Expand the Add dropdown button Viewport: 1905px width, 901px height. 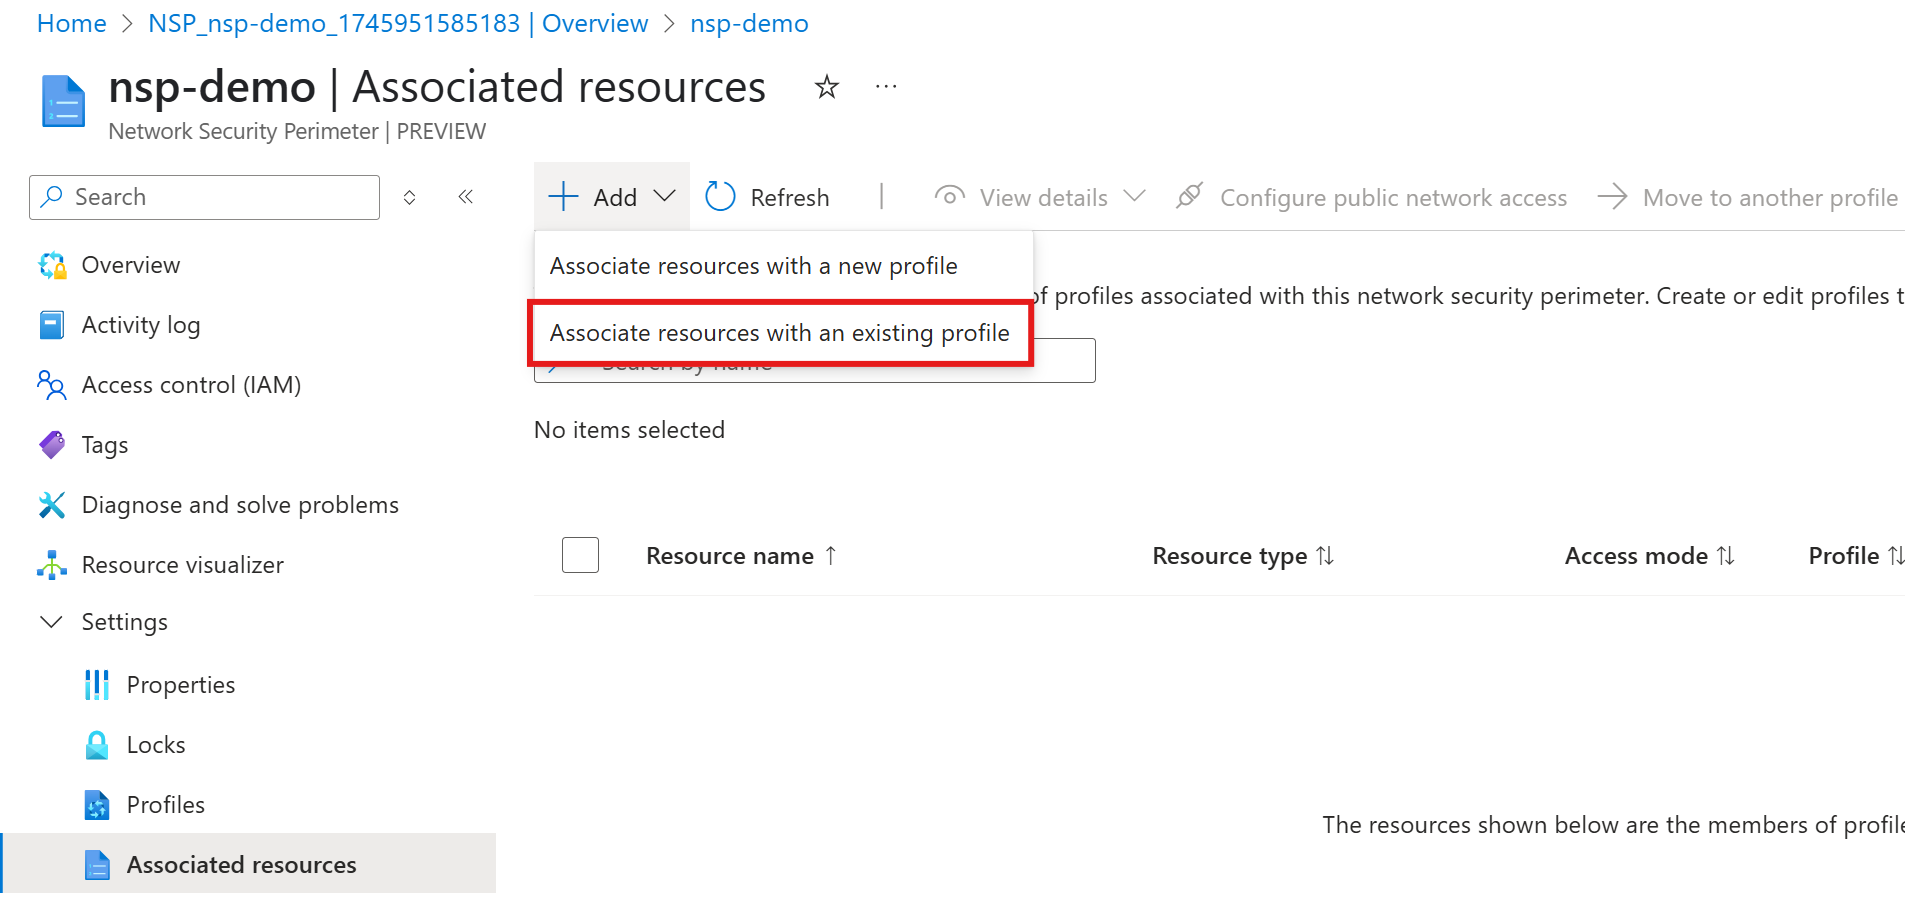click(x=612, y=197)
